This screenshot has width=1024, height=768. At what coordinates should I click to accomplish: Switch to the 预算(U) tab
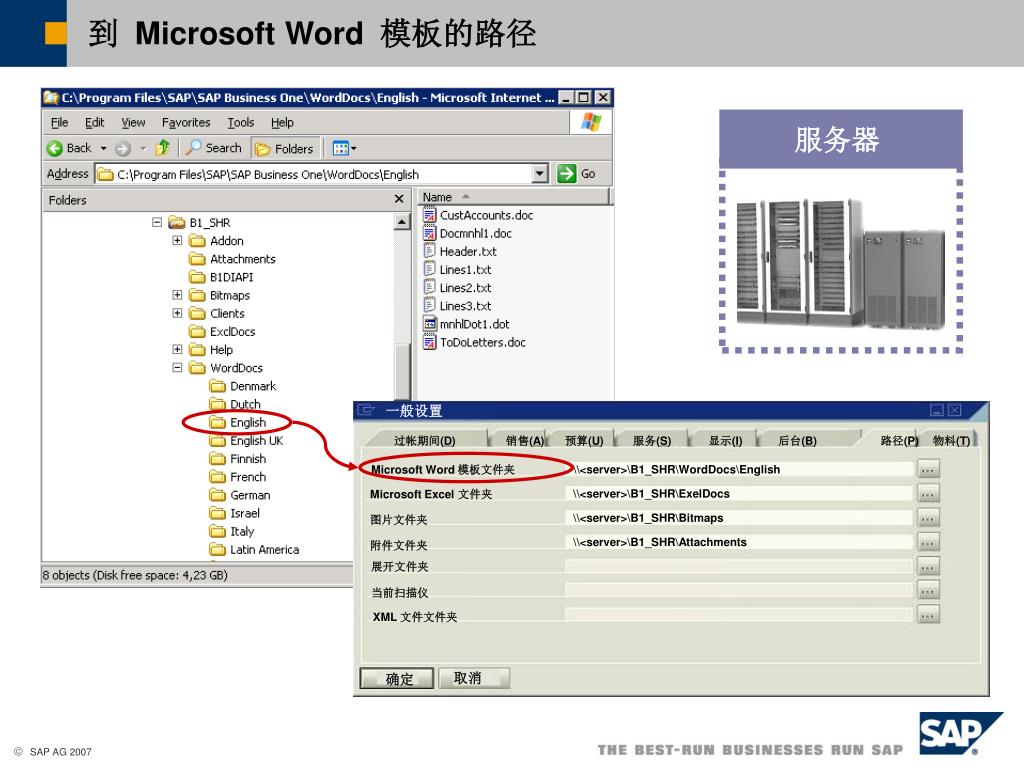(x=584, y=441)
